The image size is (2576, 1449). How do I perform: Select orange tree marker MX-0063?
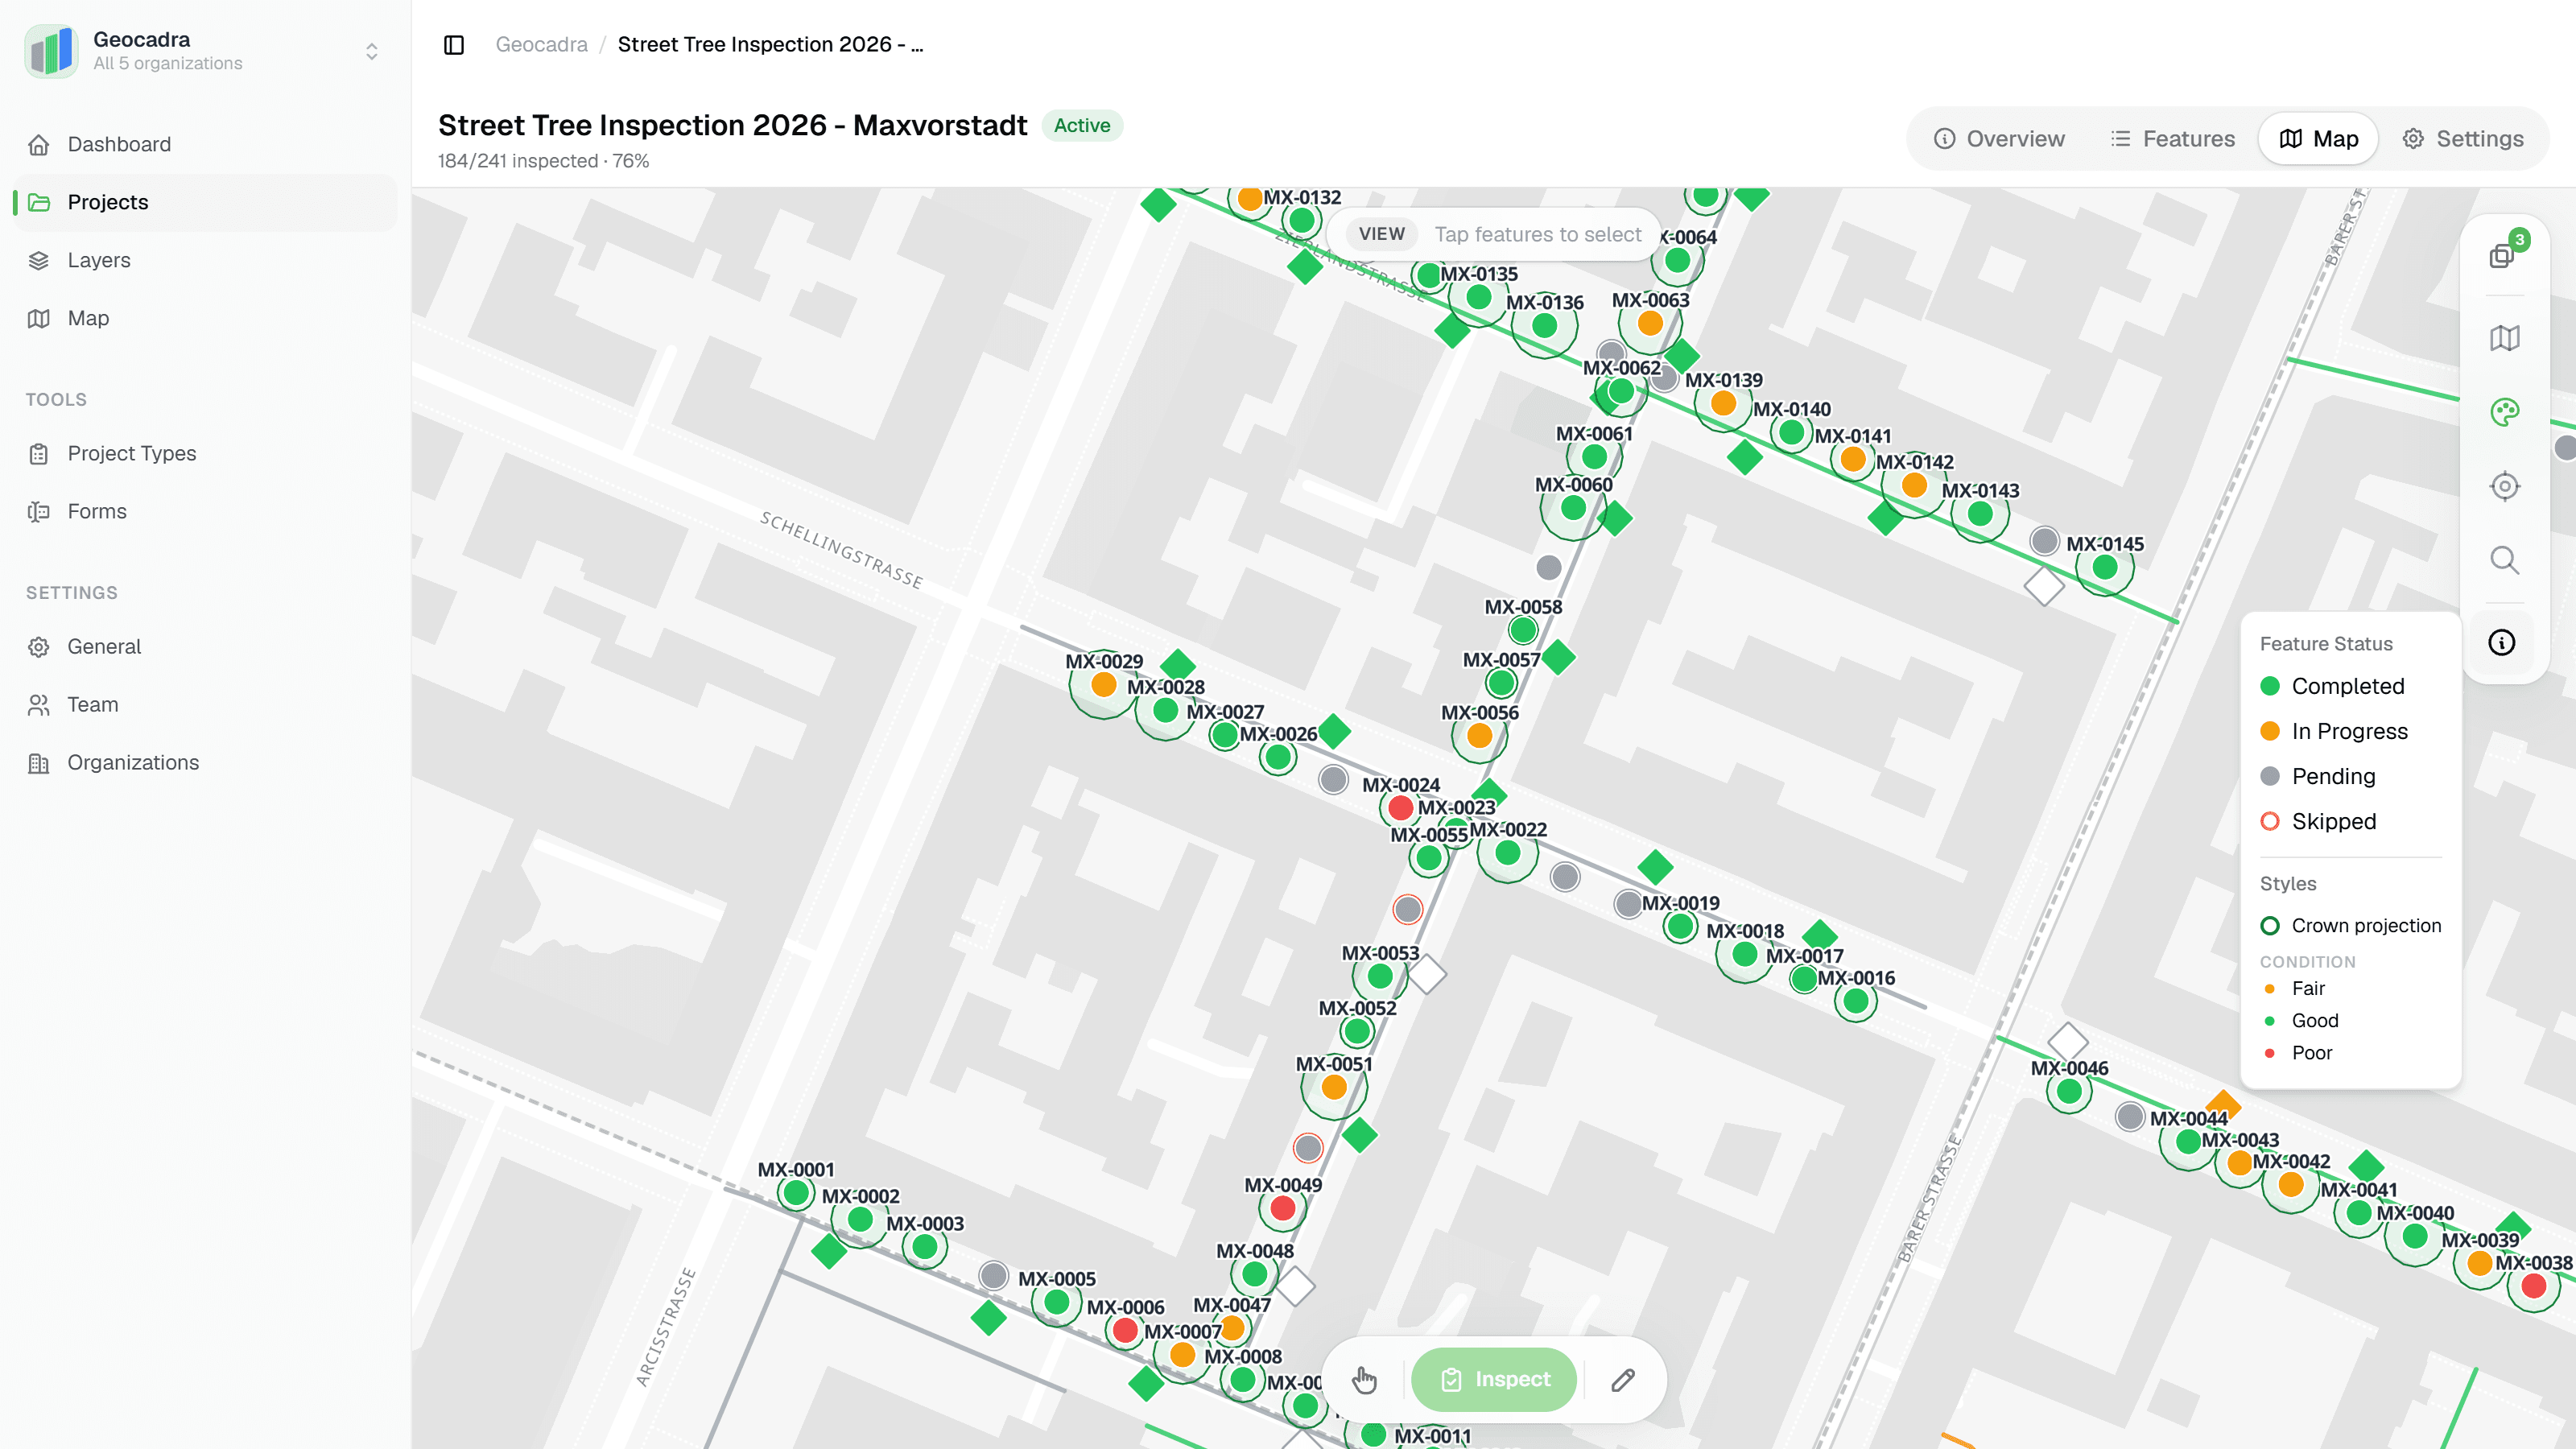click(1650, 324)
